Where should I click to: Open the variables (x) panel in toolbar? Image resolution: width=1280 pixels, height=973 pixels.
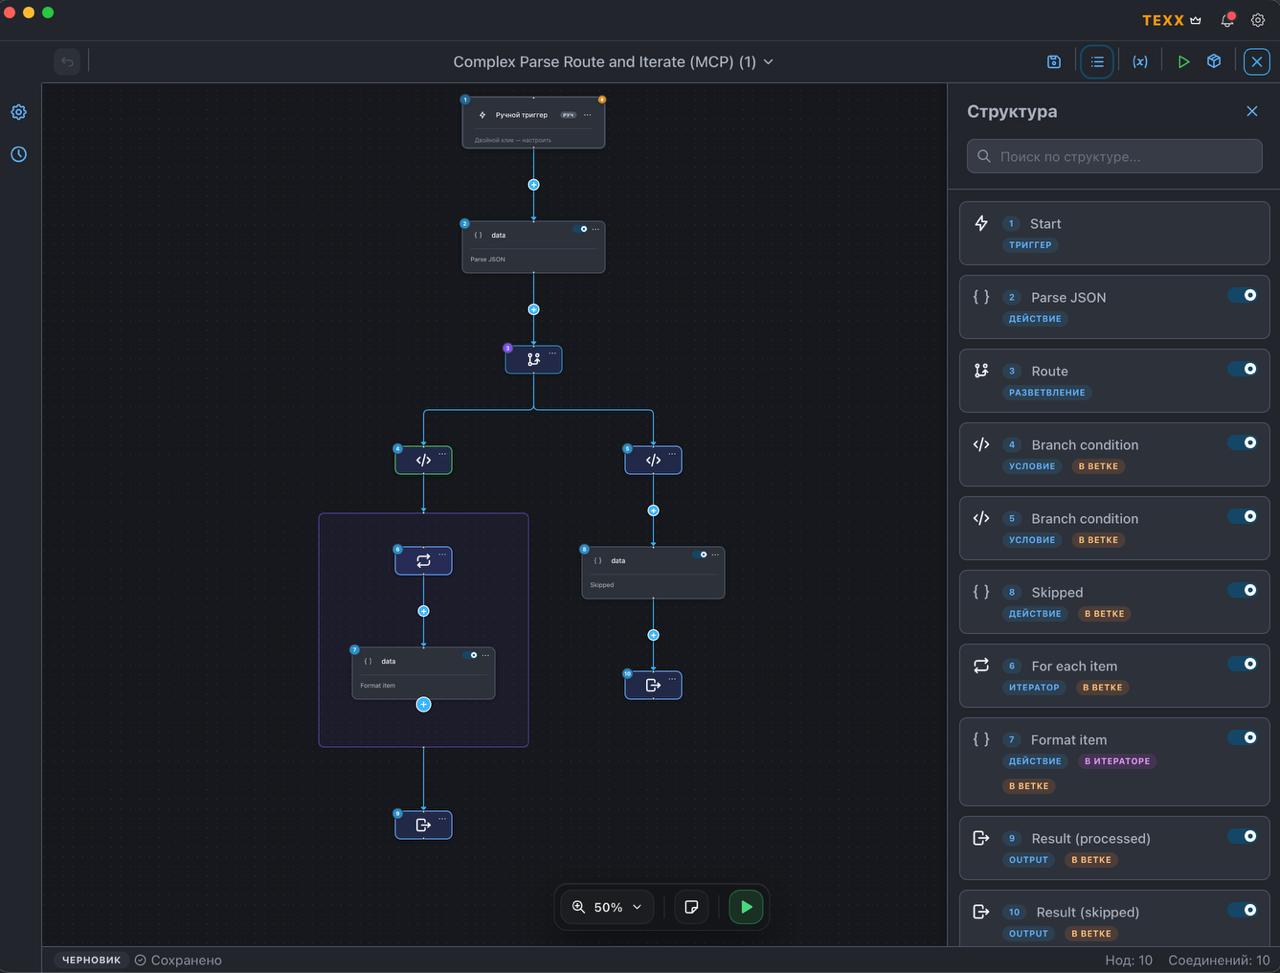coord(1140,61)
